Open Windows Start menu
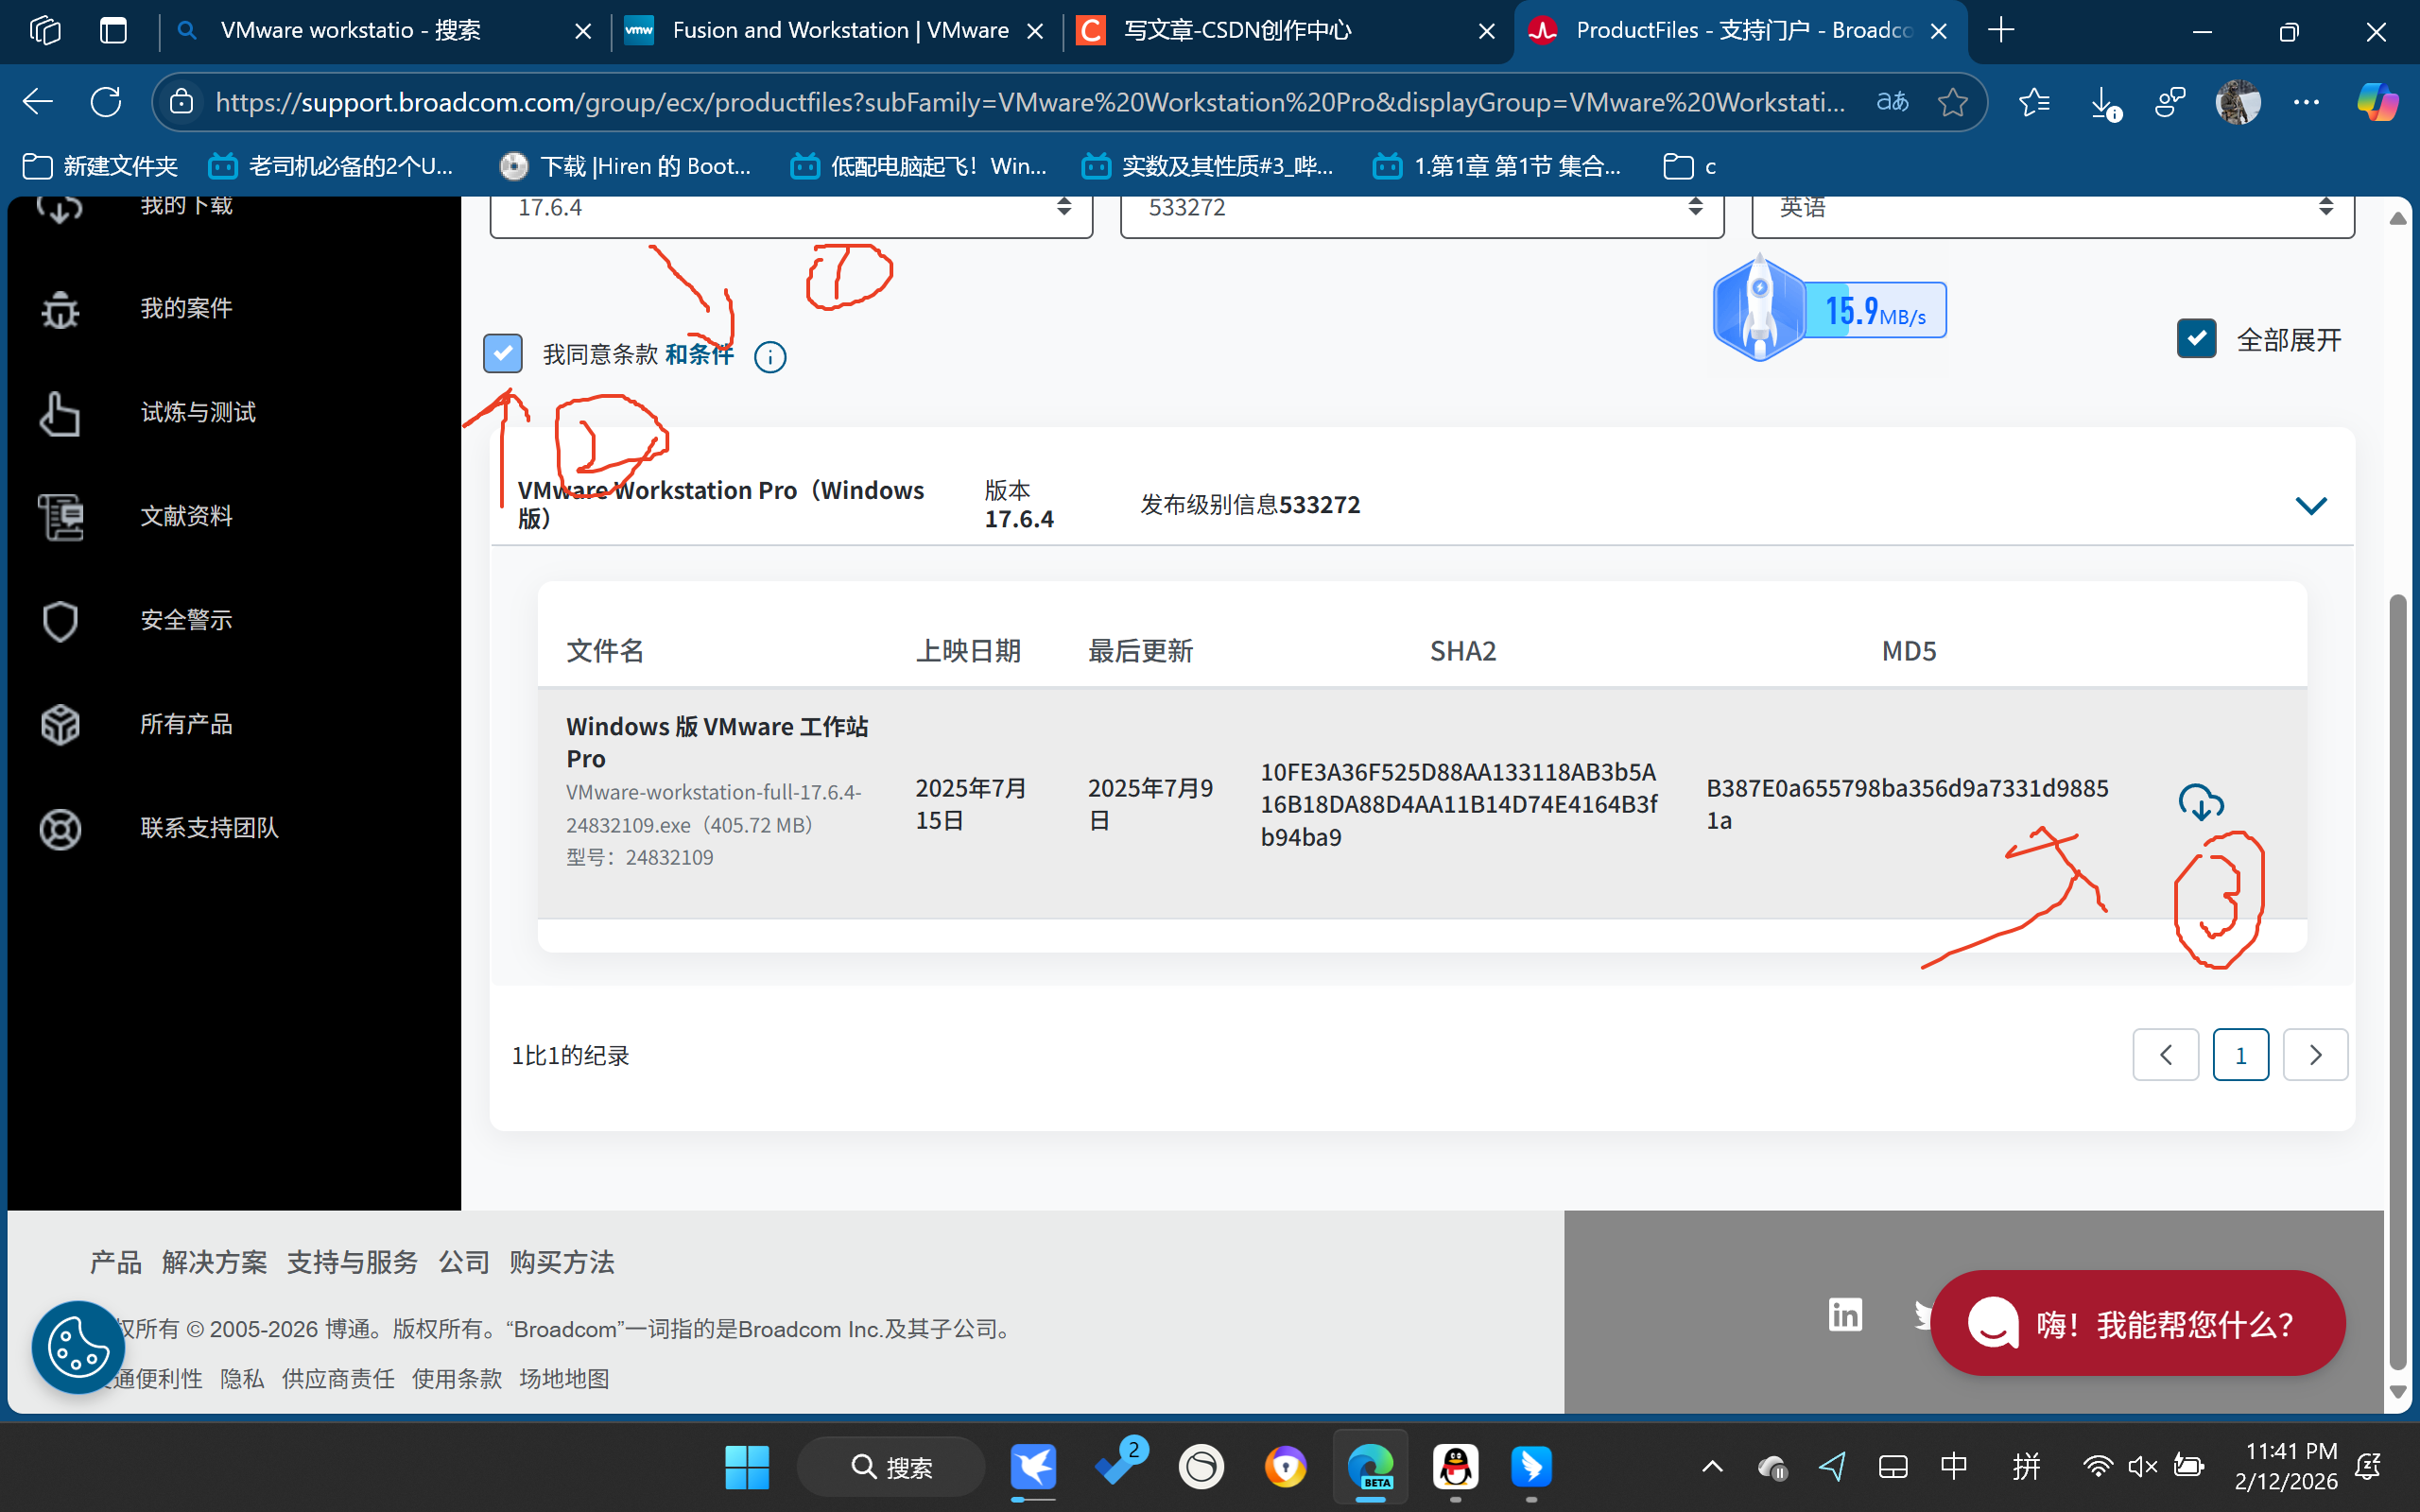2420x1512 pixels. (747, 1467)
